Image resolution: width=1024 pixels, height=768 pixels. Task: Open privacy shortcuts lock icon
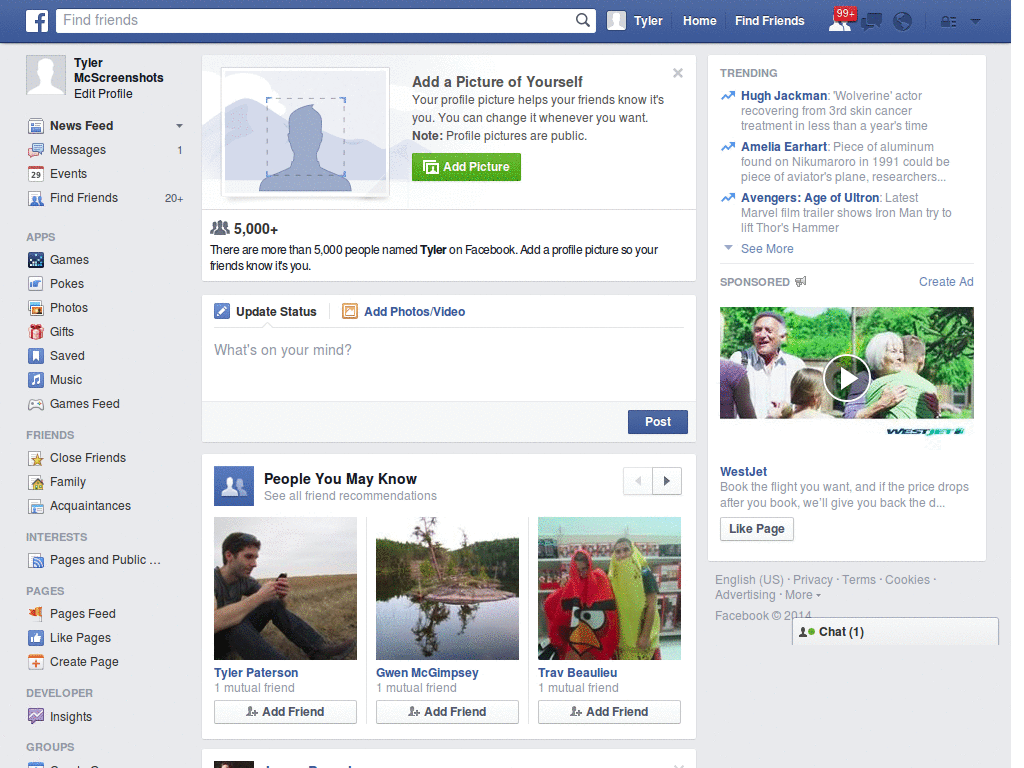click(x=948, y=22)
